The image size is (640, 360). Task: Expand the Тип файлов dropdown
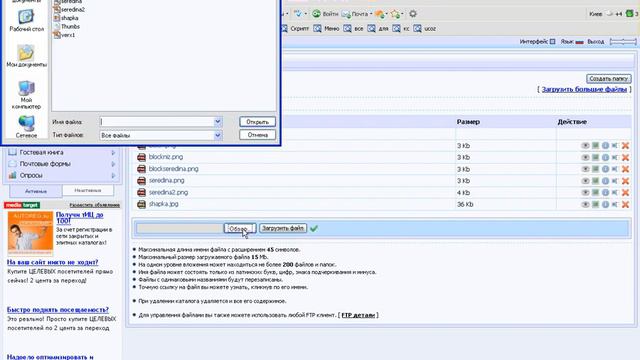(x=218, y=135)
